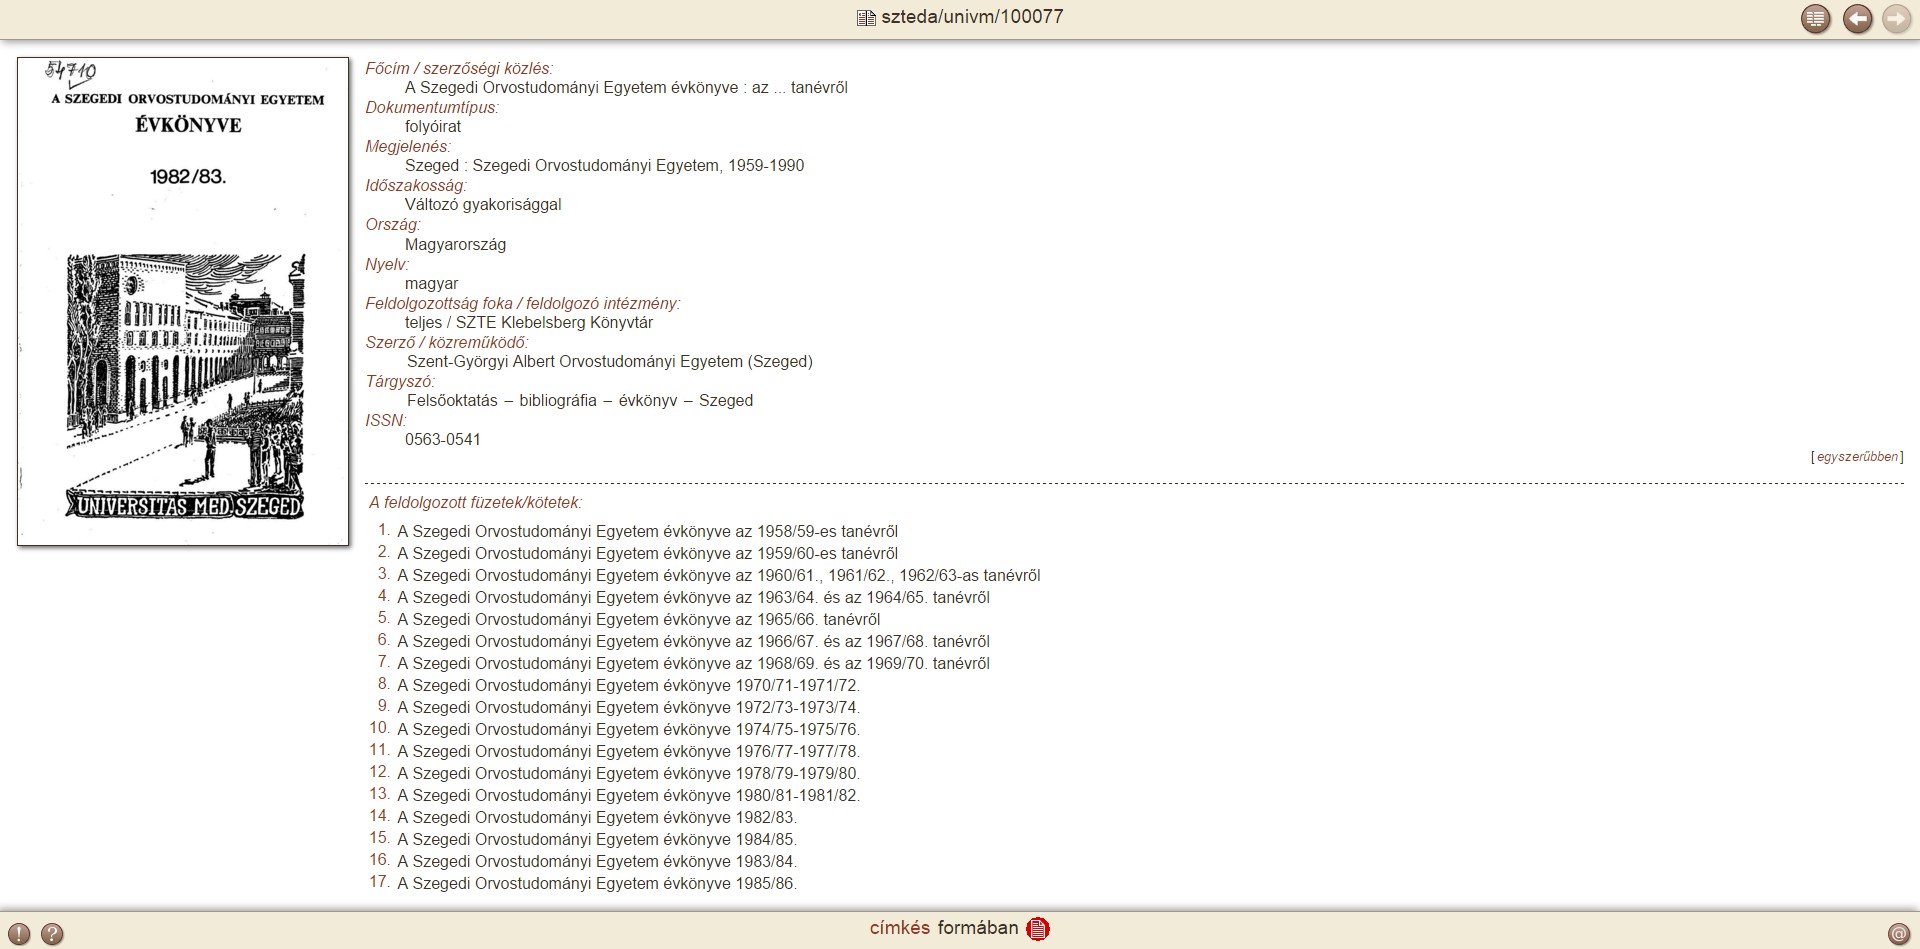The width and height of the screenshot is (1920, 949).
Task: Open évkönyve 1985/86. volume
Action: click(597, 884)
